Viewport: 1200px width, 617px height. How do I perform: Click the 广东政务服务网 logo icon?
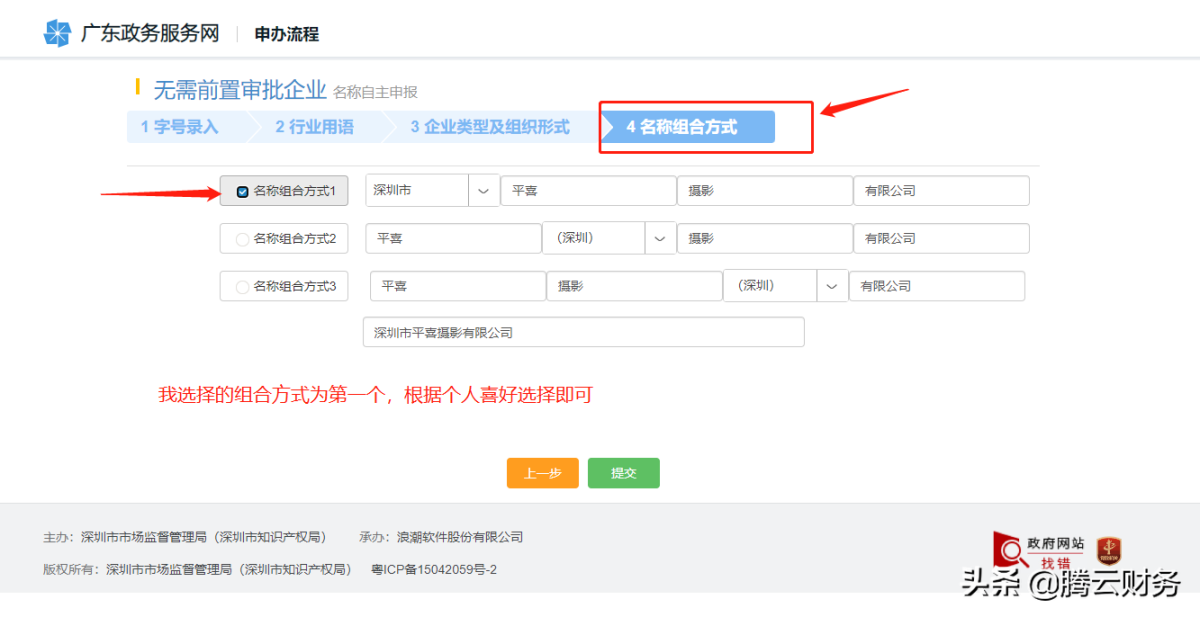pos(57,33)
